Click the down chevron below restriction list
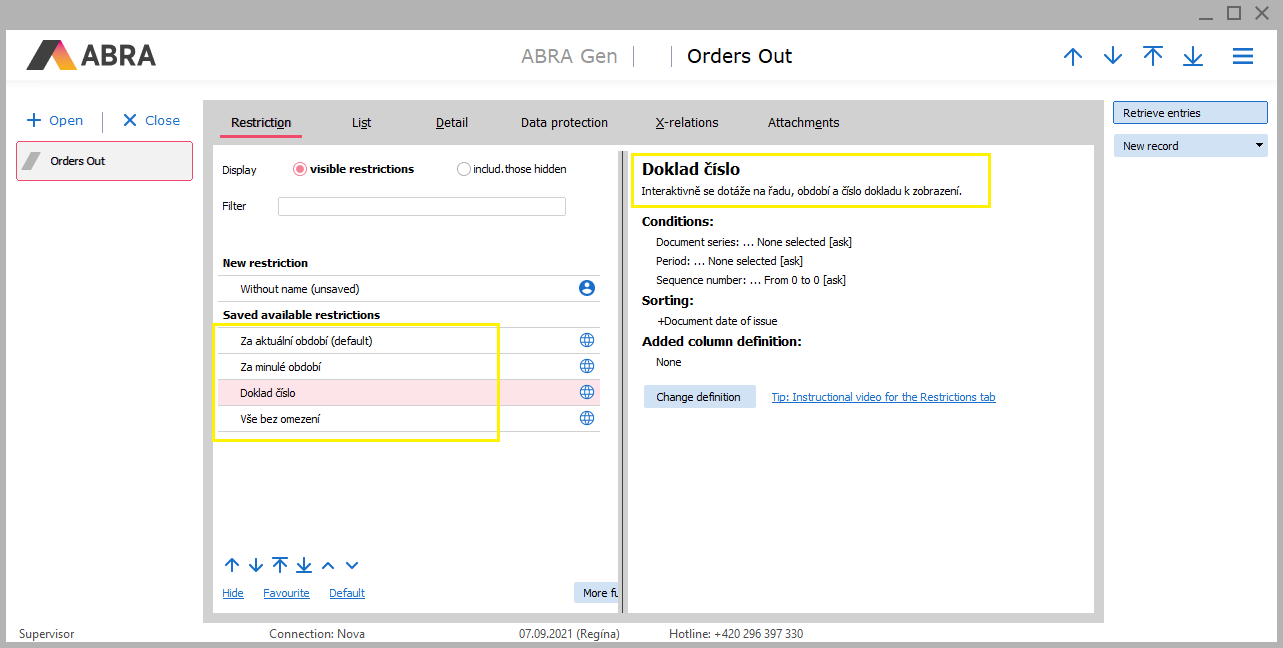1283x648 pixels. pyautogui.click(x=352, y=566)
